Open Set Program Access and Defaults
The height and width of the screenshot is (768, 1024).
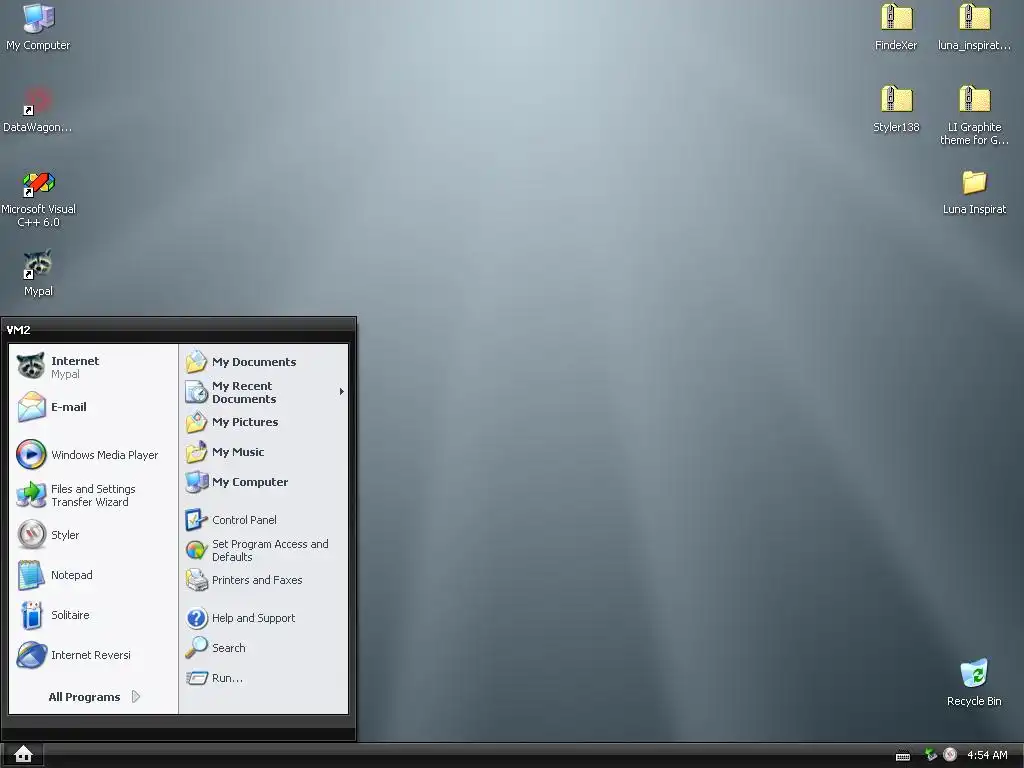[264, 550]
